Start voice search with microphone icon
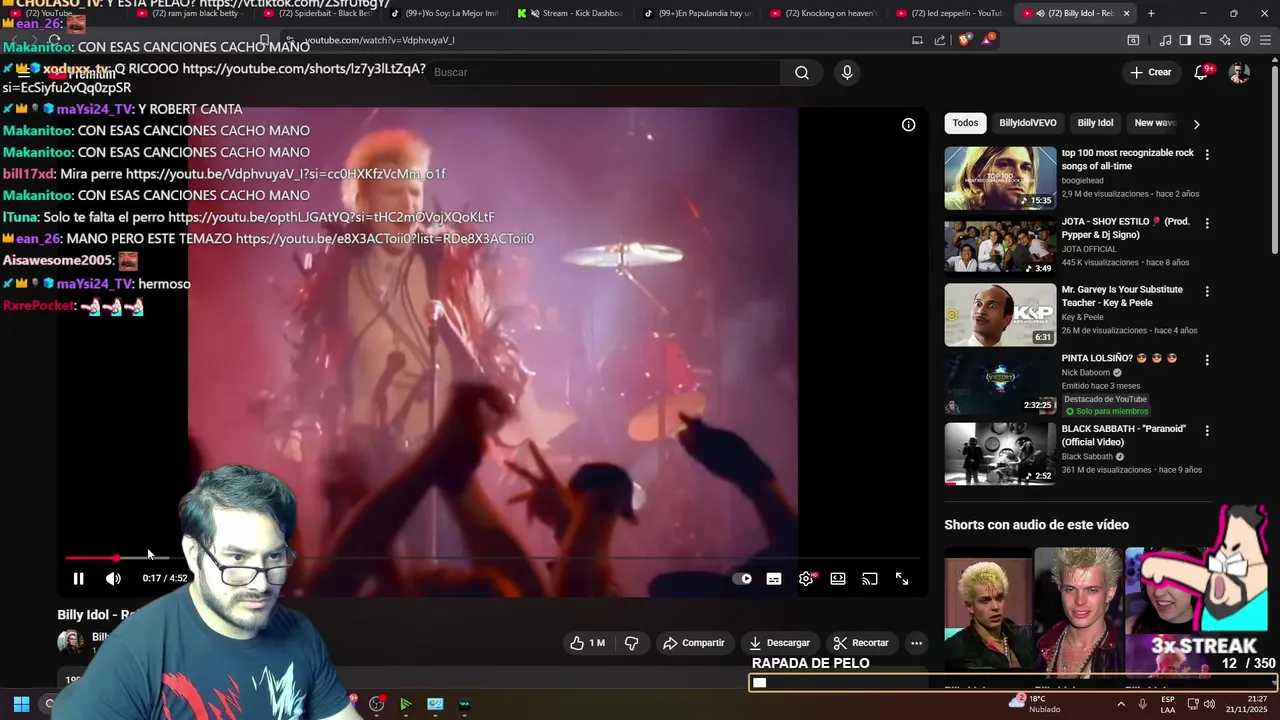 847,72
